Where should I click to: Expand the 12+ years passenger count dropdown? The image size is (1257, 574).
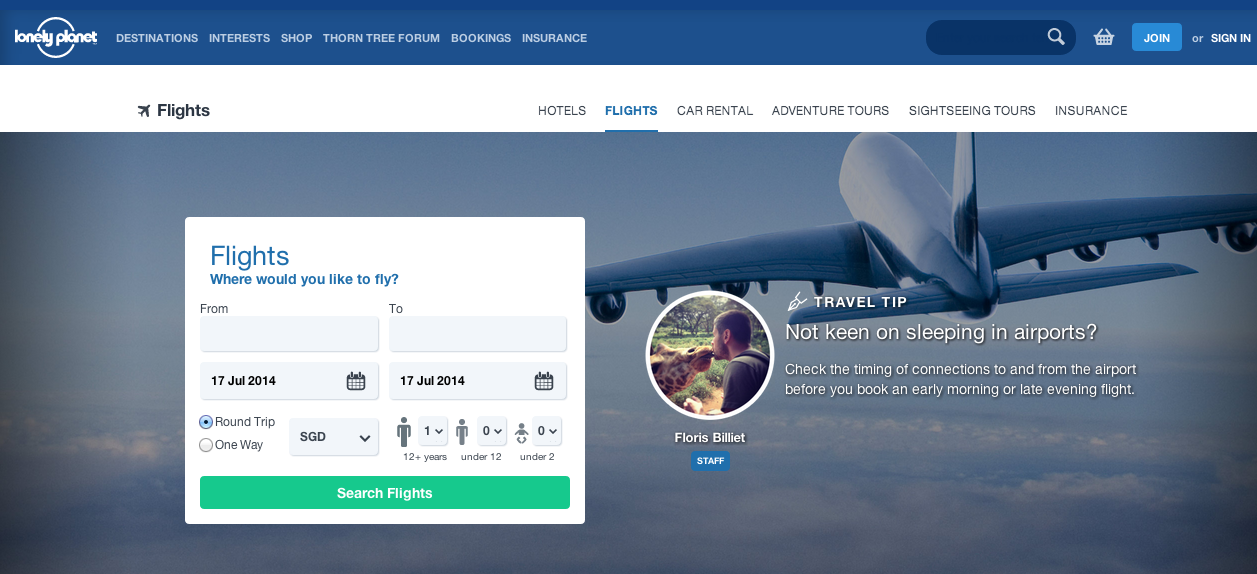coord(433,432)
